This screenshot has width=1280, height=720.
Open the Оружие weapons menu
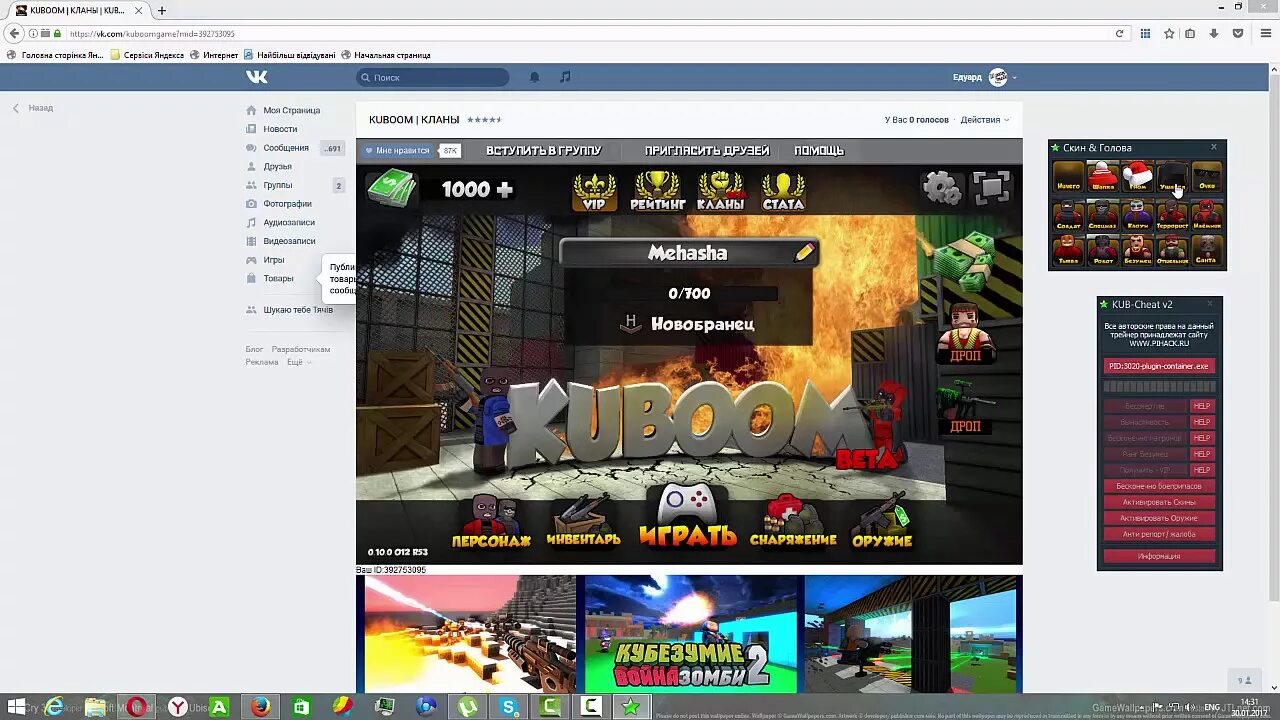[x=882, y=521]
